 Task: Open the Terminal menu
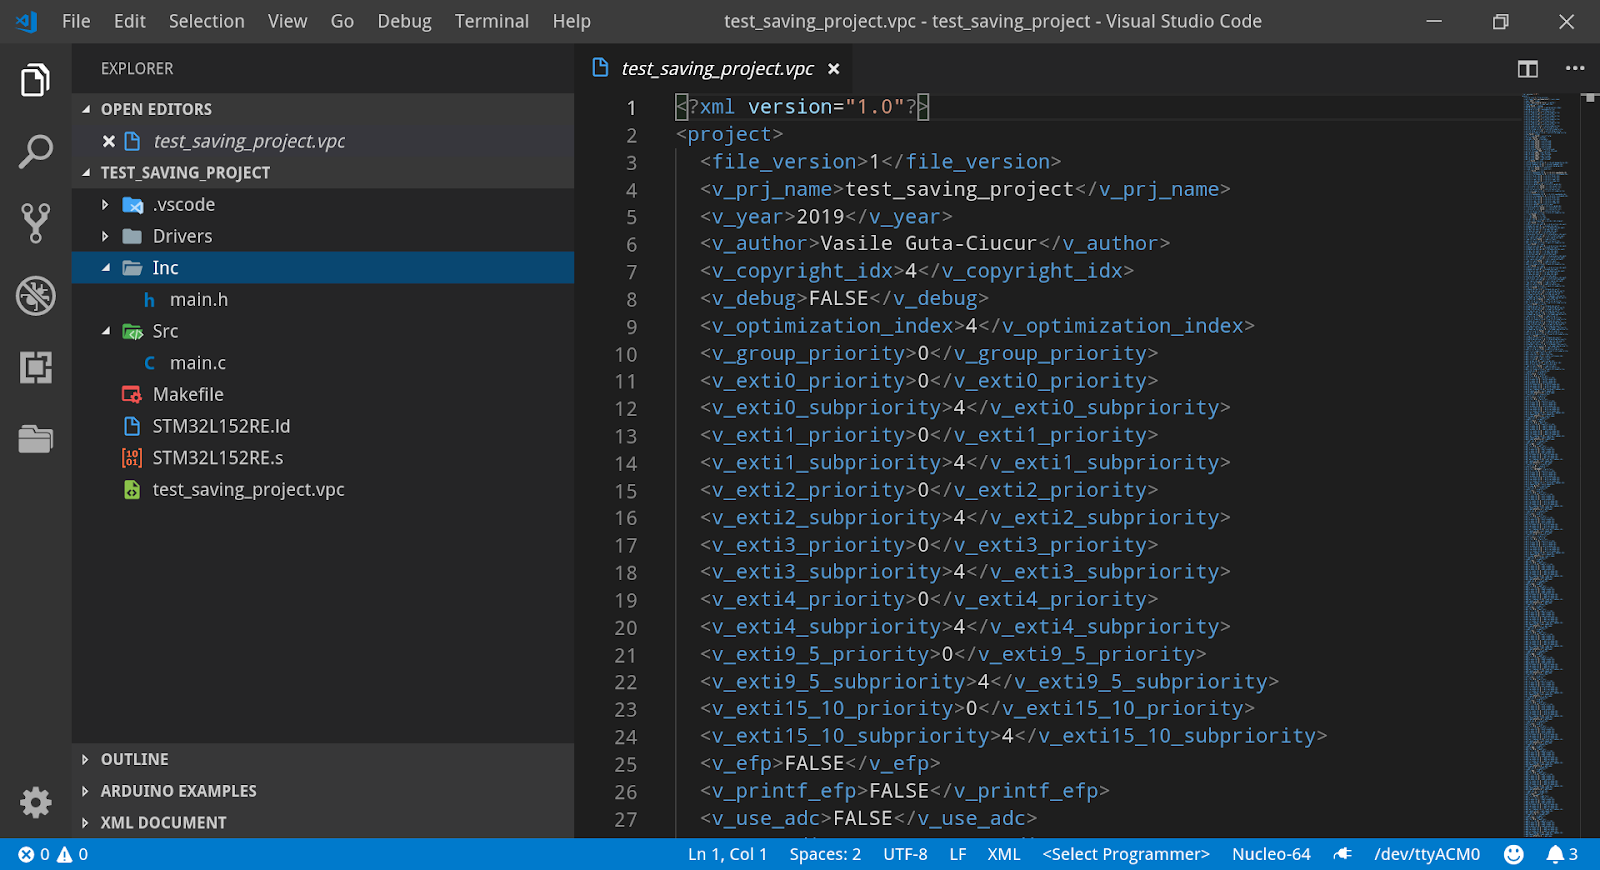491,21
